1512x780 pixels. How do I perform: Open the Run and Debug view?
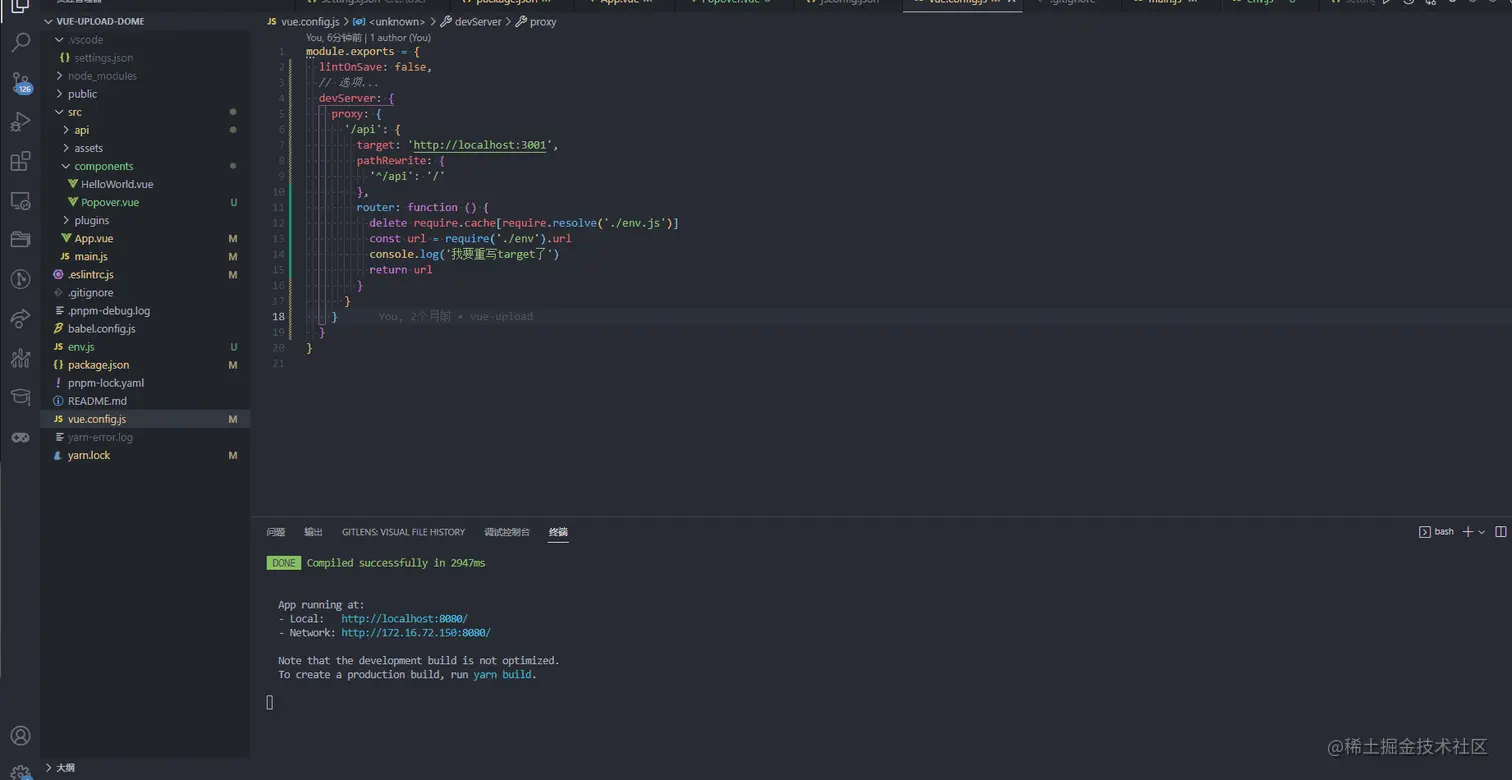click(20, 123)
